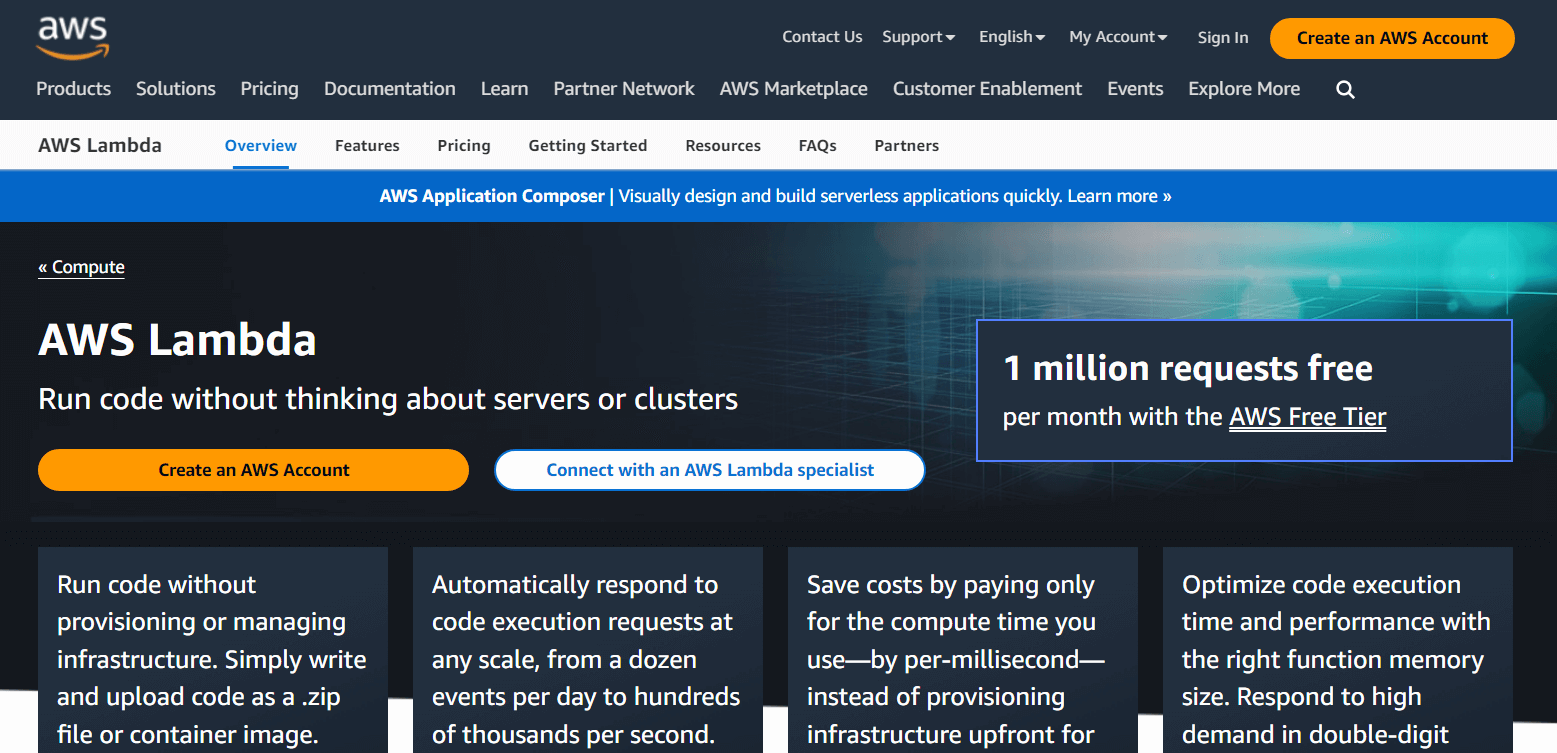
Task: Follow the Application Composer Learn more link
Action: coord(1118,196)
